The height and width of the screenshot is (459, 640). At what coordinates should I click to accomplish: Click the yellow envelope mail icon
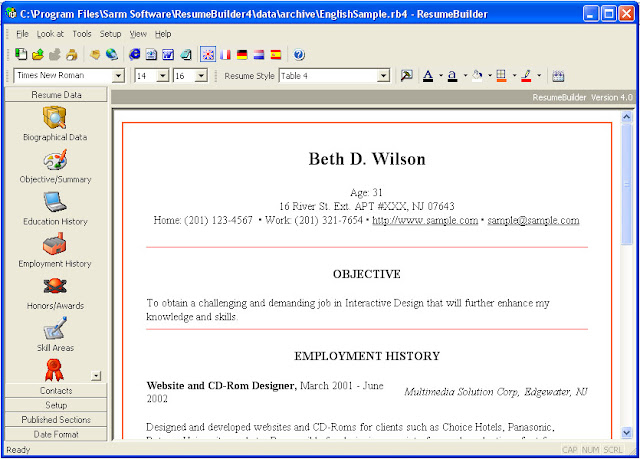pos(95,54)
